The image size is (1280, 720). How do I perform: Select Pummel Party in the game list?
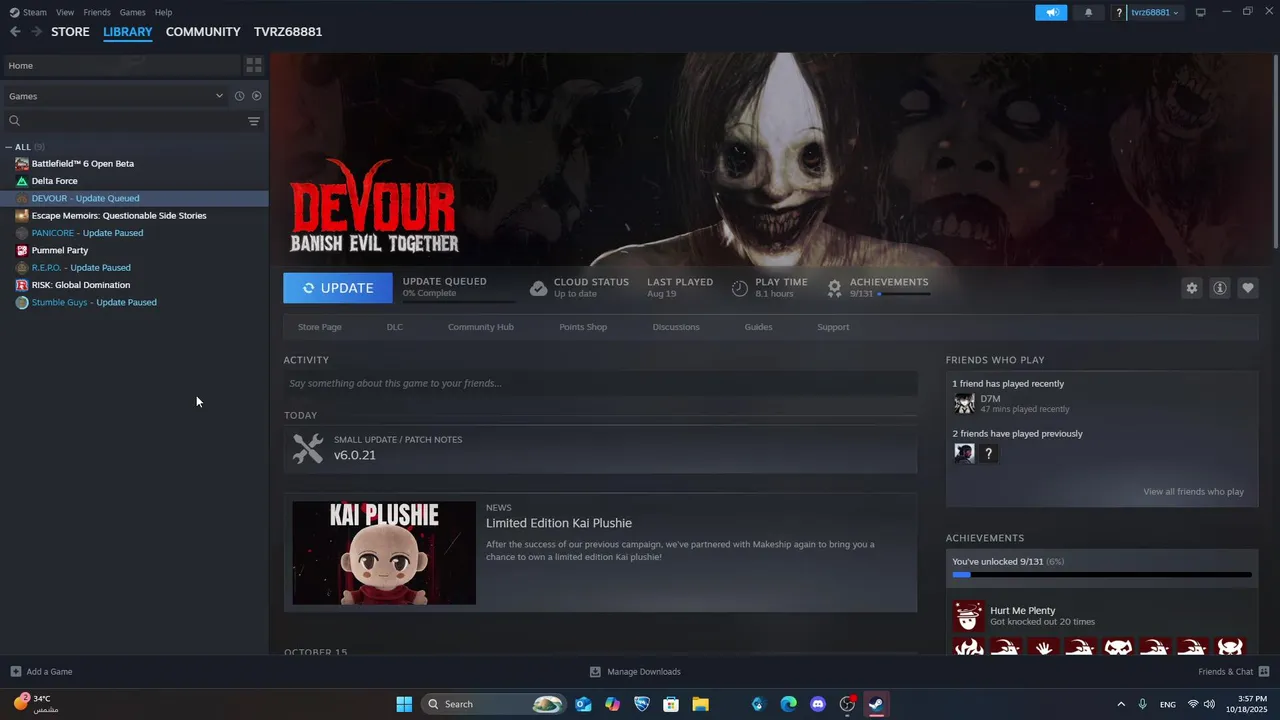tap(134, 250)
